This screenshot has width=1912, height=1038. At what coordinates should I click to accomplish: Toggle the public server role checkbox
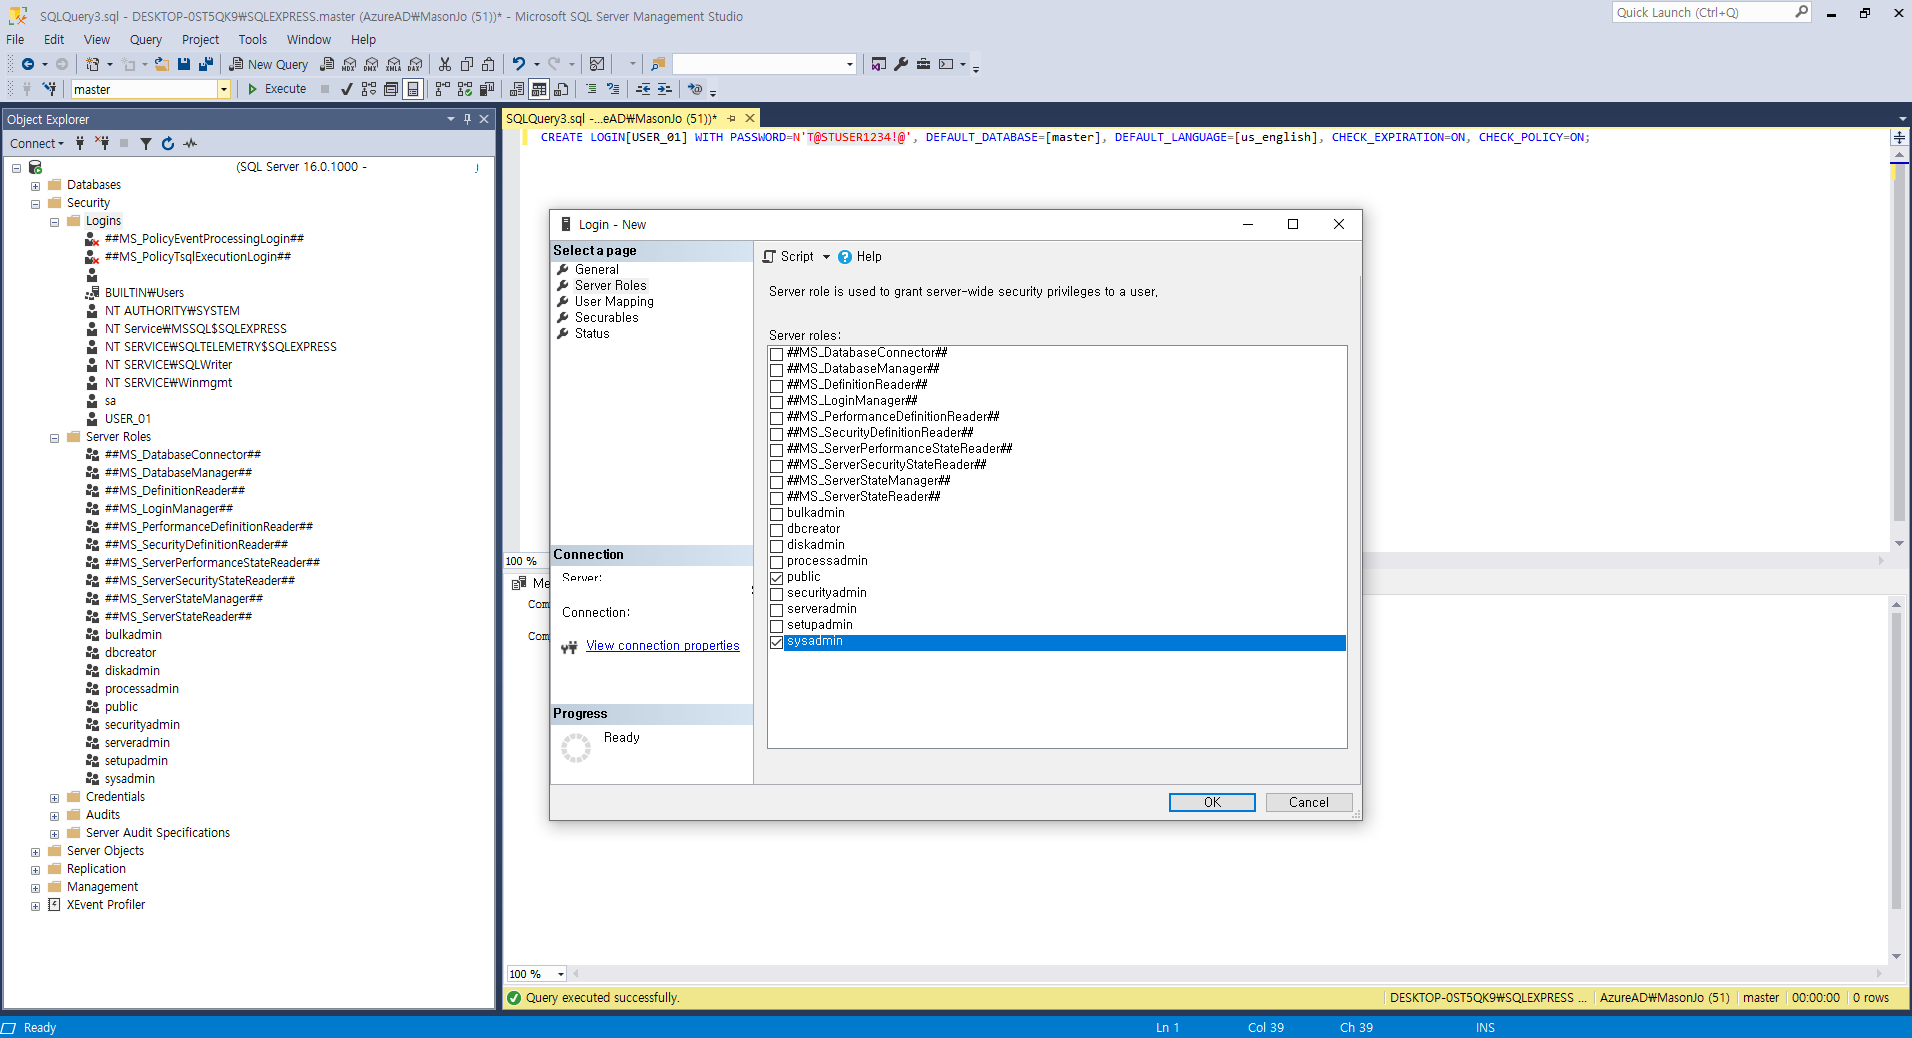(x=776, y=578)
